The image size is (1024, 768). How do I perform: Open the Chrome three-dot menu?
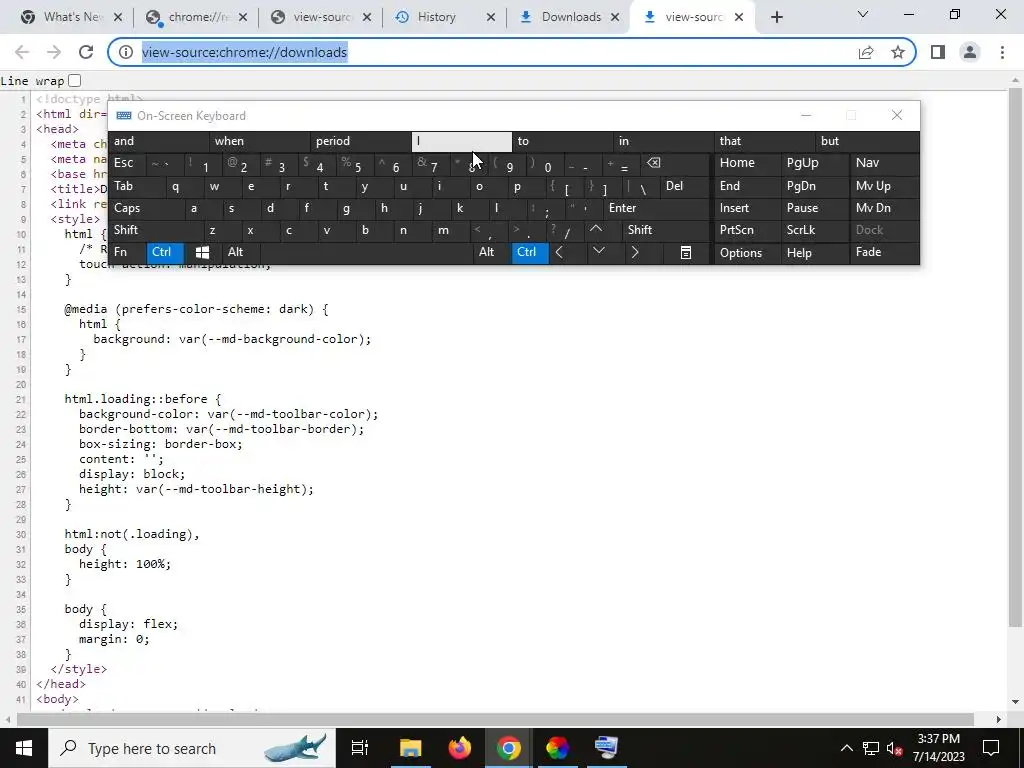(x=1002, y=52)
